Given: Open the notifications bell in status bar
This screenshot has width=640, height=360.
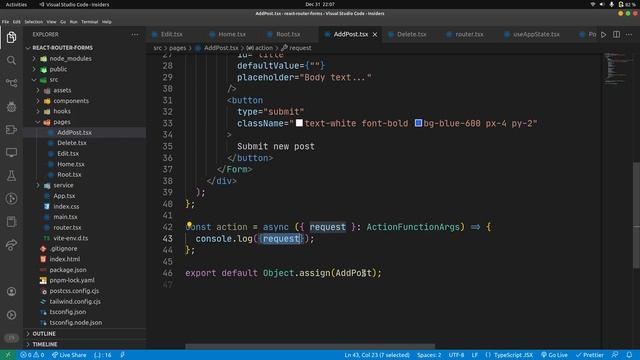Looking at the screenshot, I should coord(629,355).
